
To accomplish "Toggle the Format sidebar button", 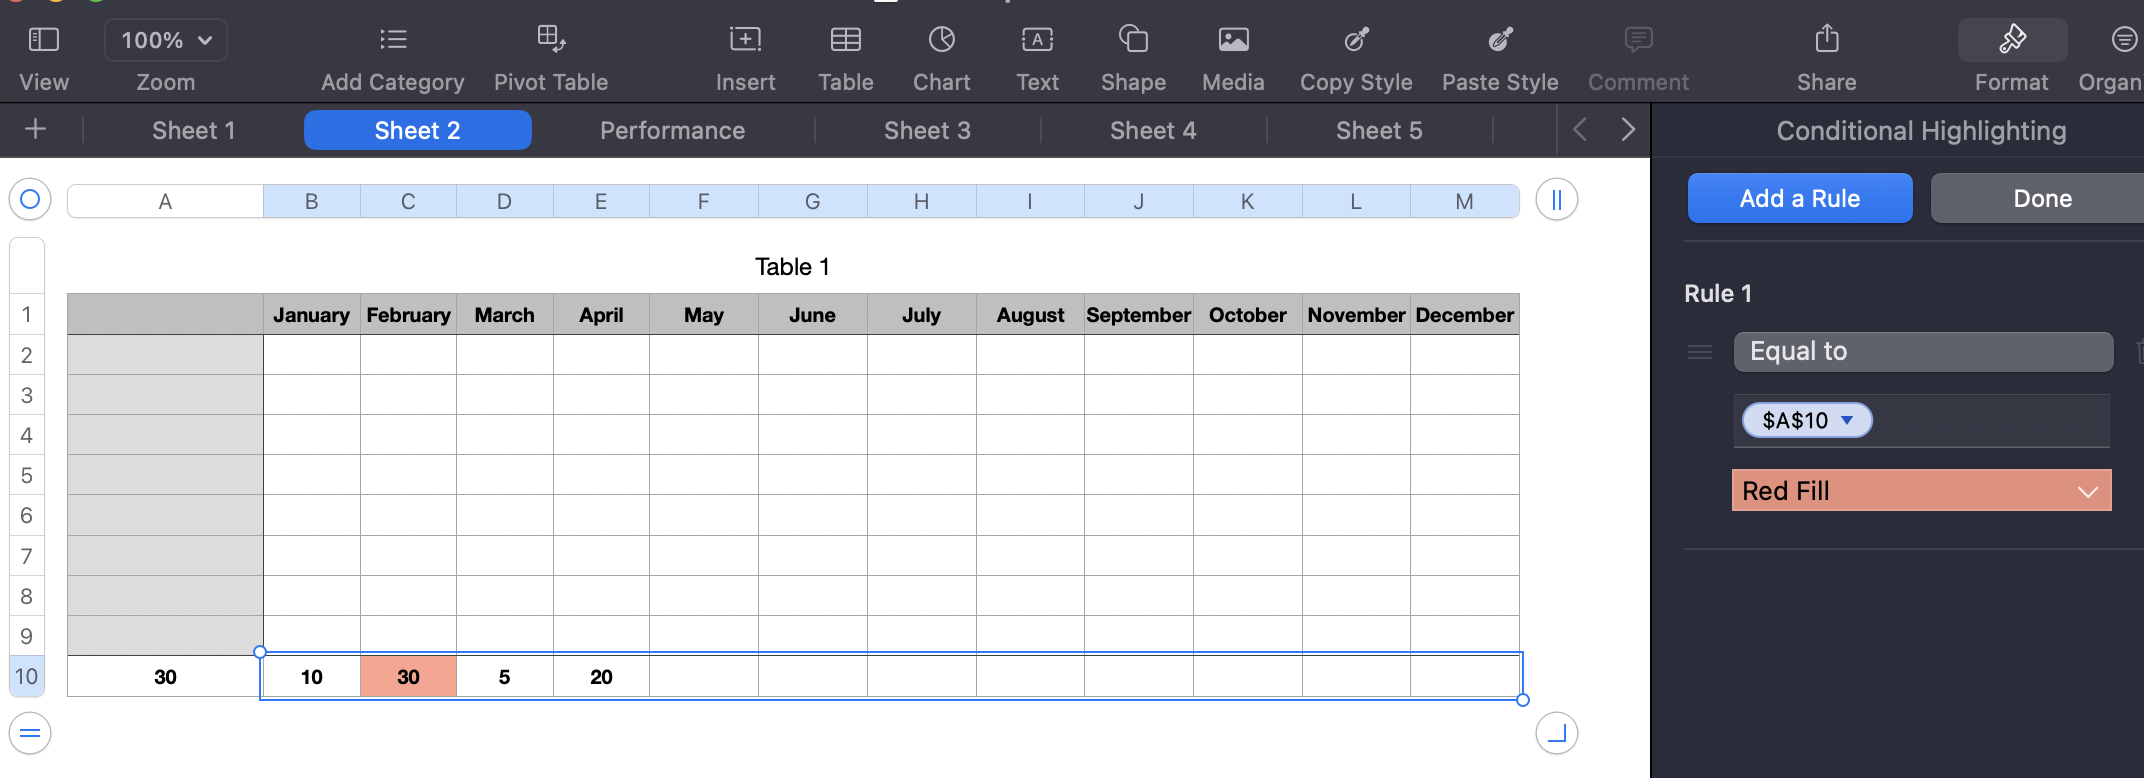I will point(2012,40).
